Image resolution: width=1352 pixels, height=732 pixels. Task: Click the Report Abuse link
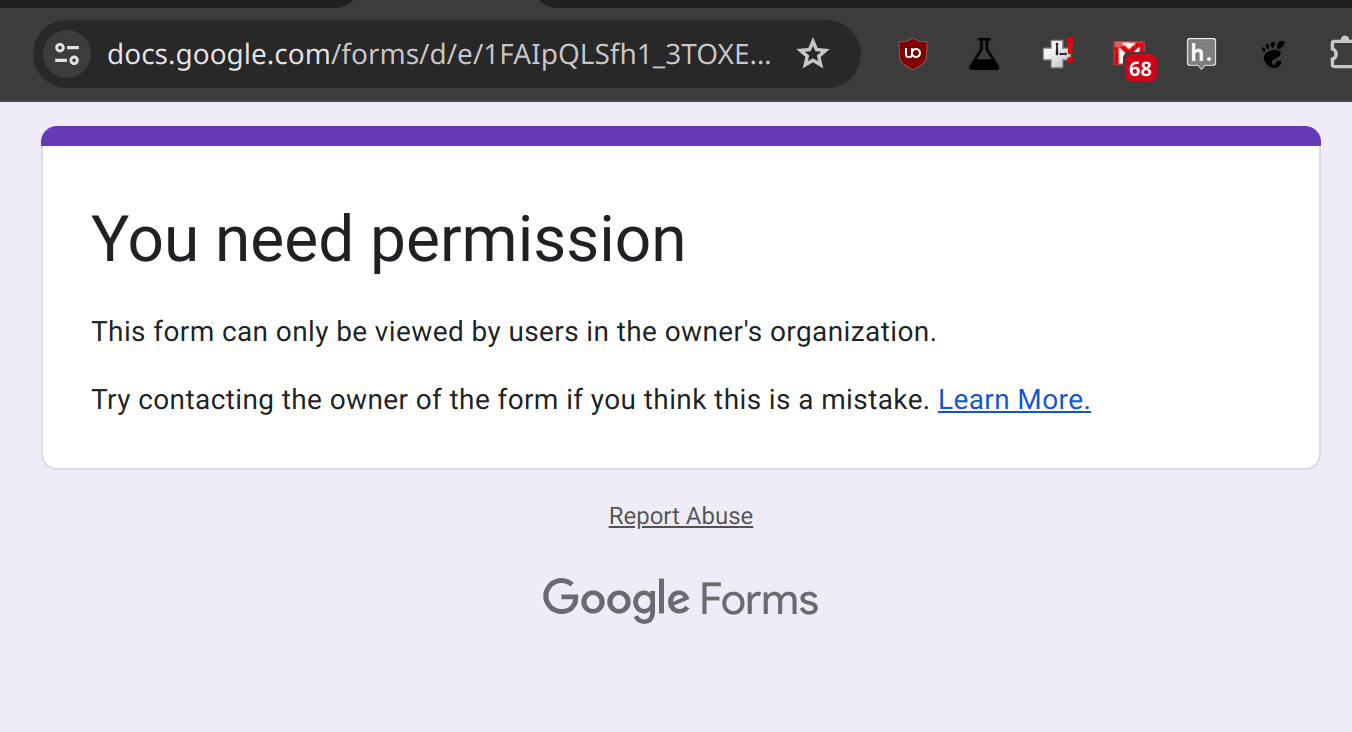click(x=681, y=516)
